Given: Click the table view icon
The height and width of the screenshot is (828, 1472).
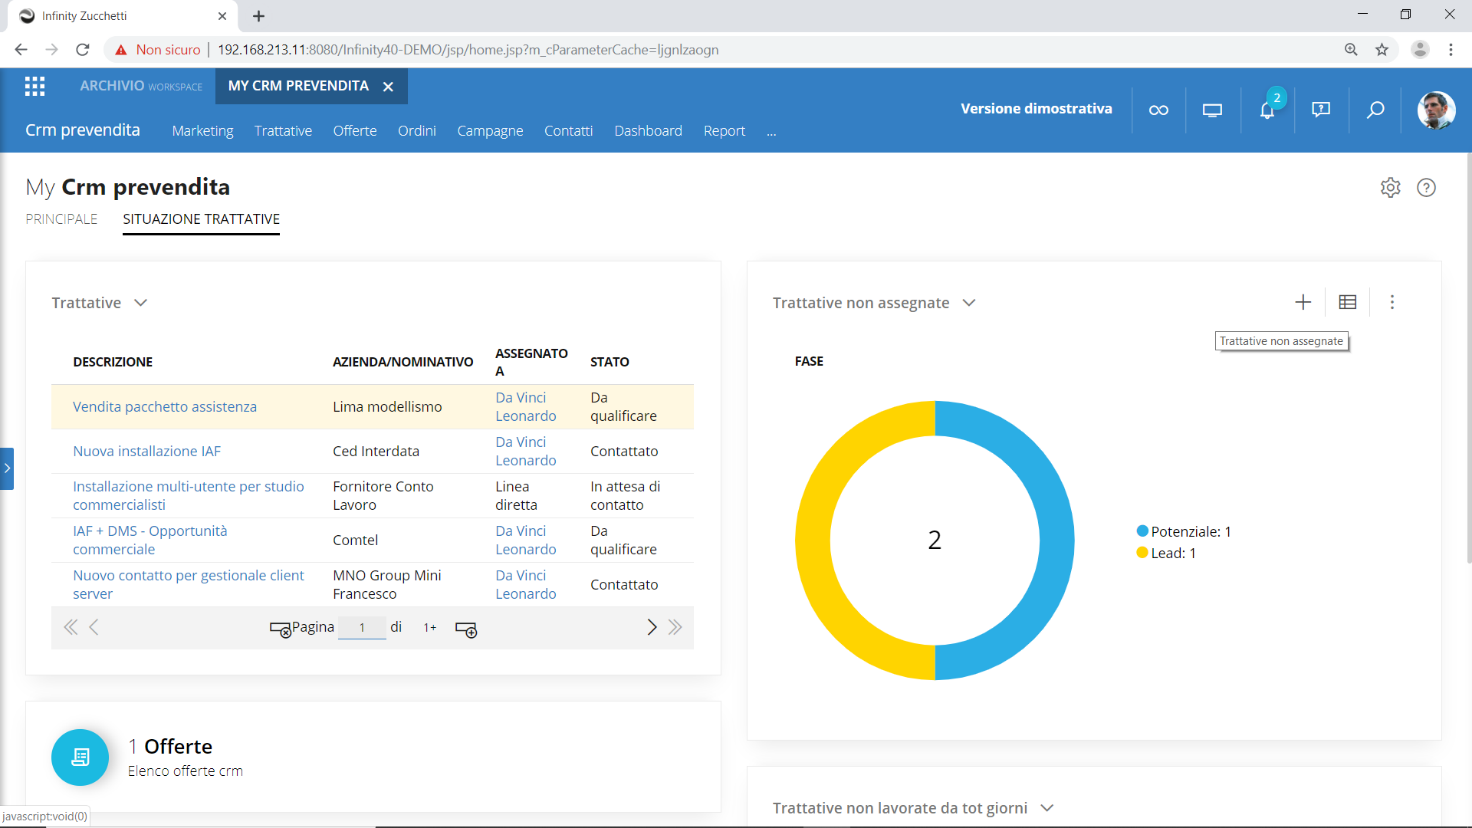Looking at the screenshot, I should pyautogui.click(x=1347, y=302).
